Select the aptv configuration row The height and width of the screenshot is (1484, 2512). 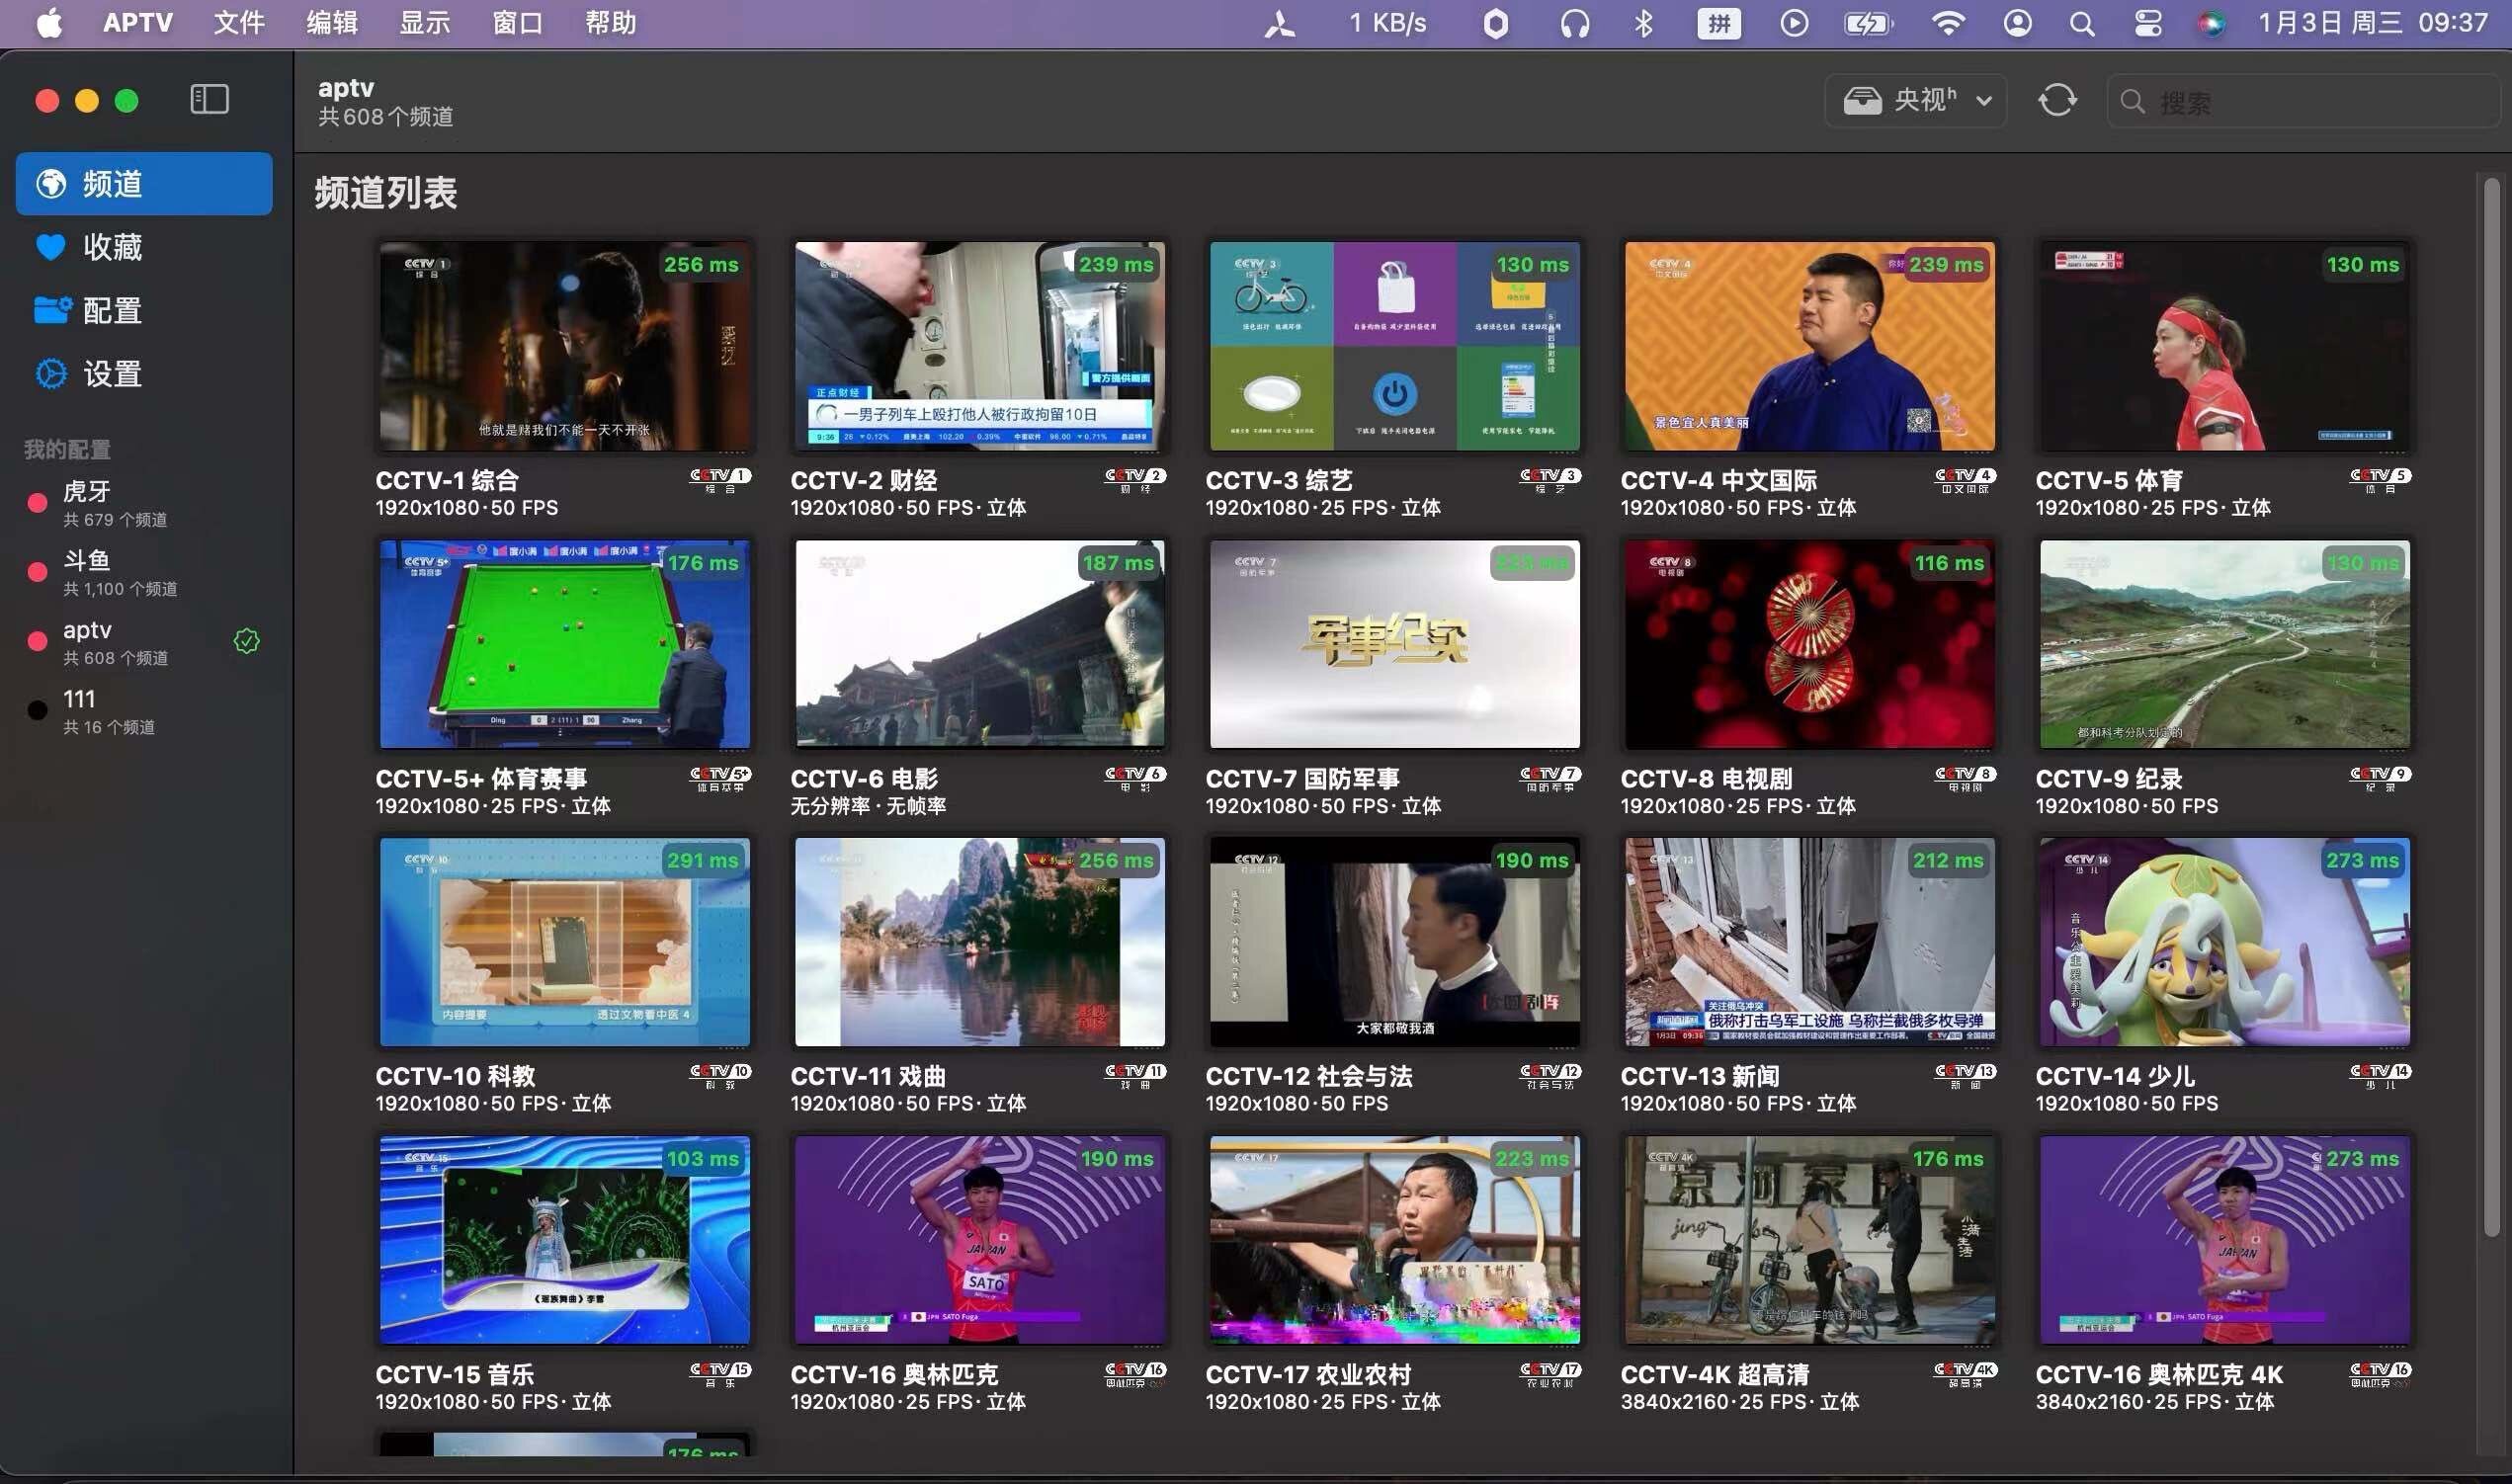click(x=144, y=641)
